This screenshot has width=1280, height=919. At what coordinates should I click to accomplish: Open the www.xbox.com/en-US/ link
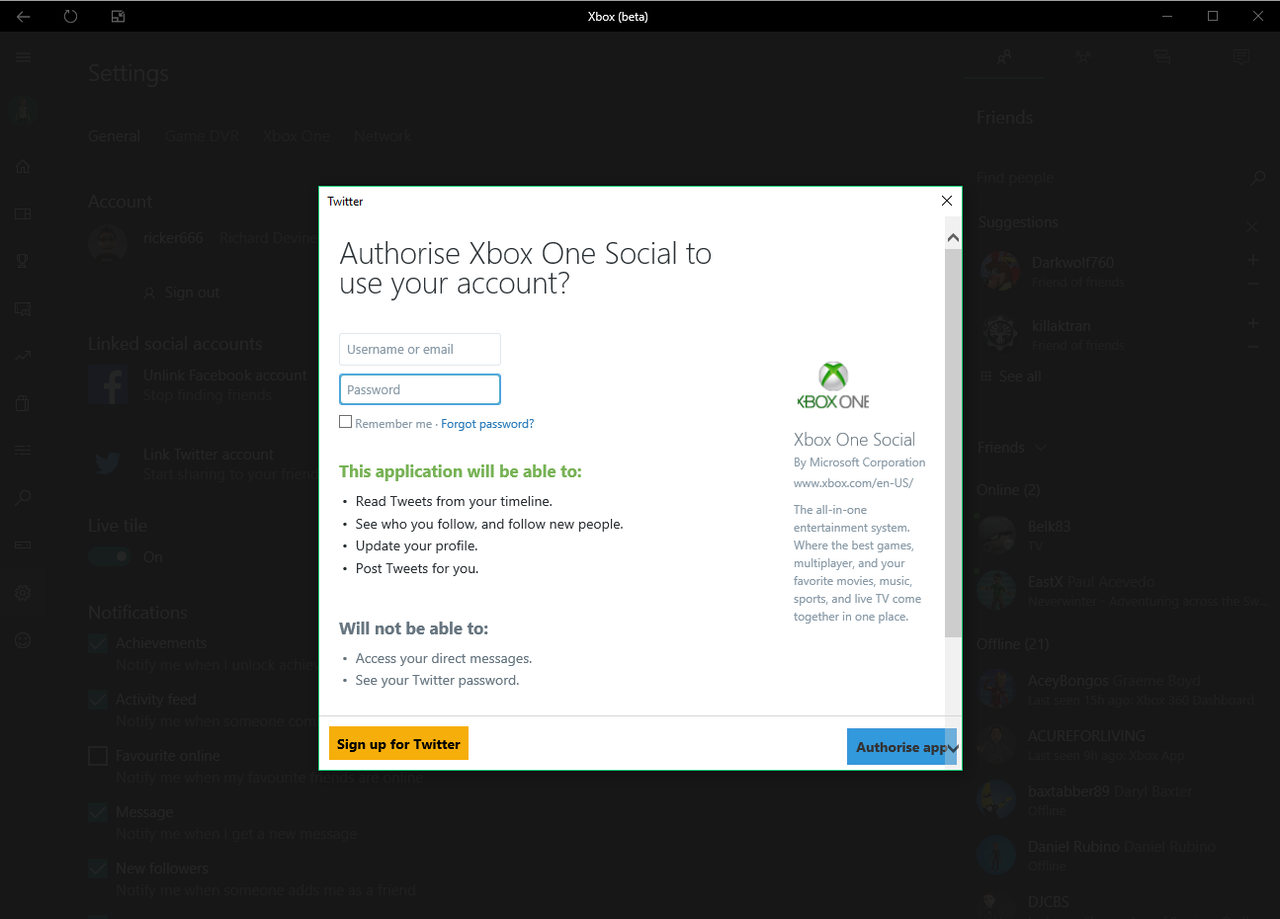[853, 483]
